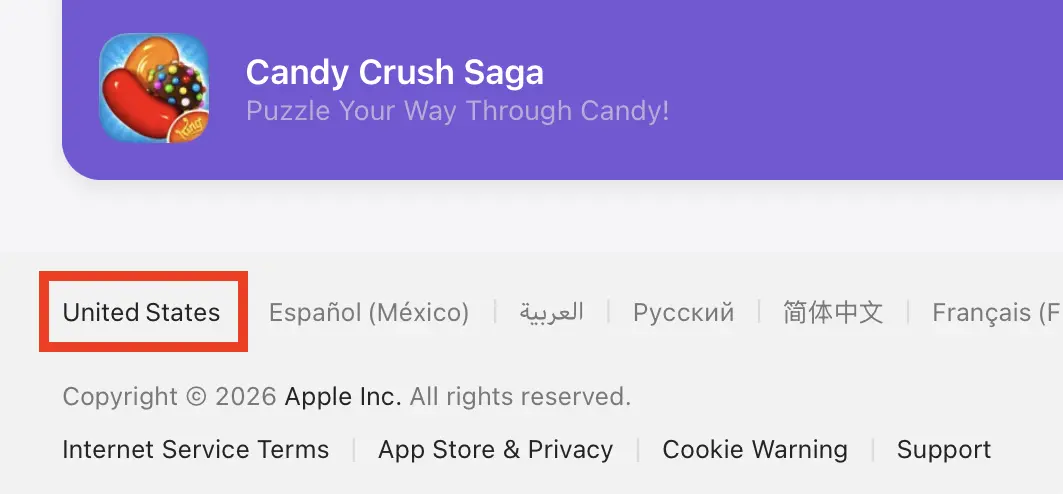The height and width of the screenshot is (494, 1063).
Task: Open the Candy Crush Saga title link
Action: pyautogui.click(x=394, y=72)
